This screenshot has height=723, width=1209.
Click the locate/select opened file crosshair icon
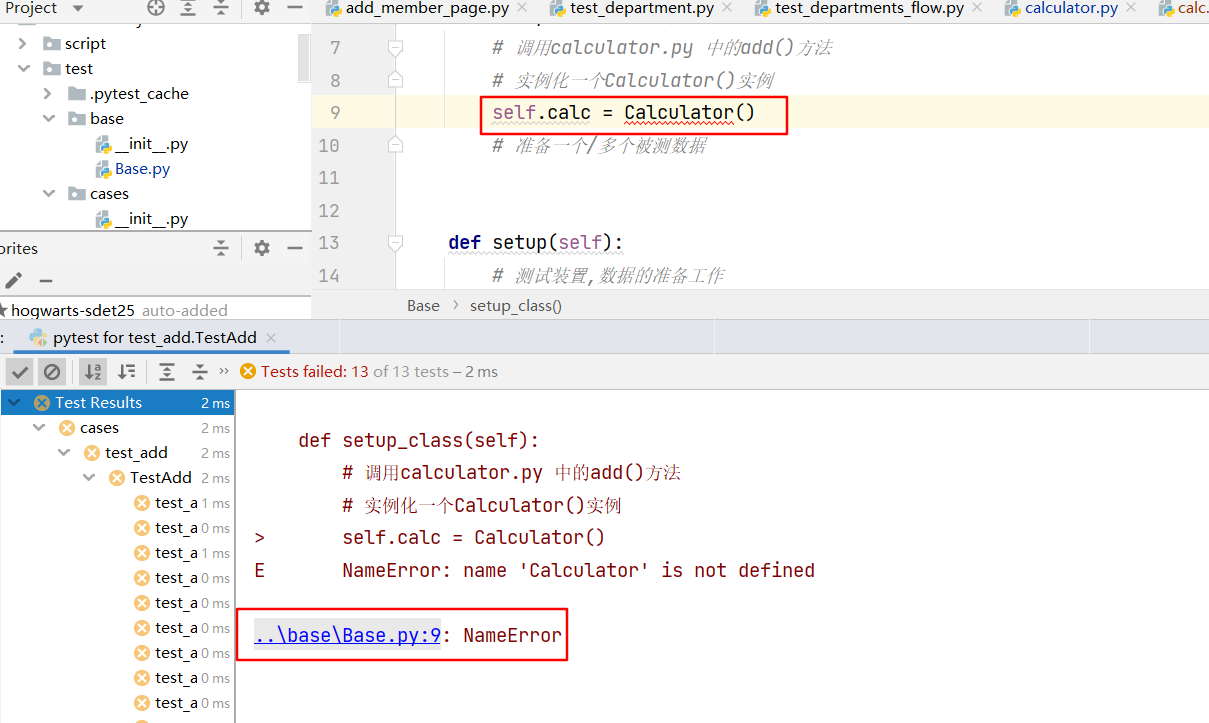pyautogui.click(x=156, y=8)
